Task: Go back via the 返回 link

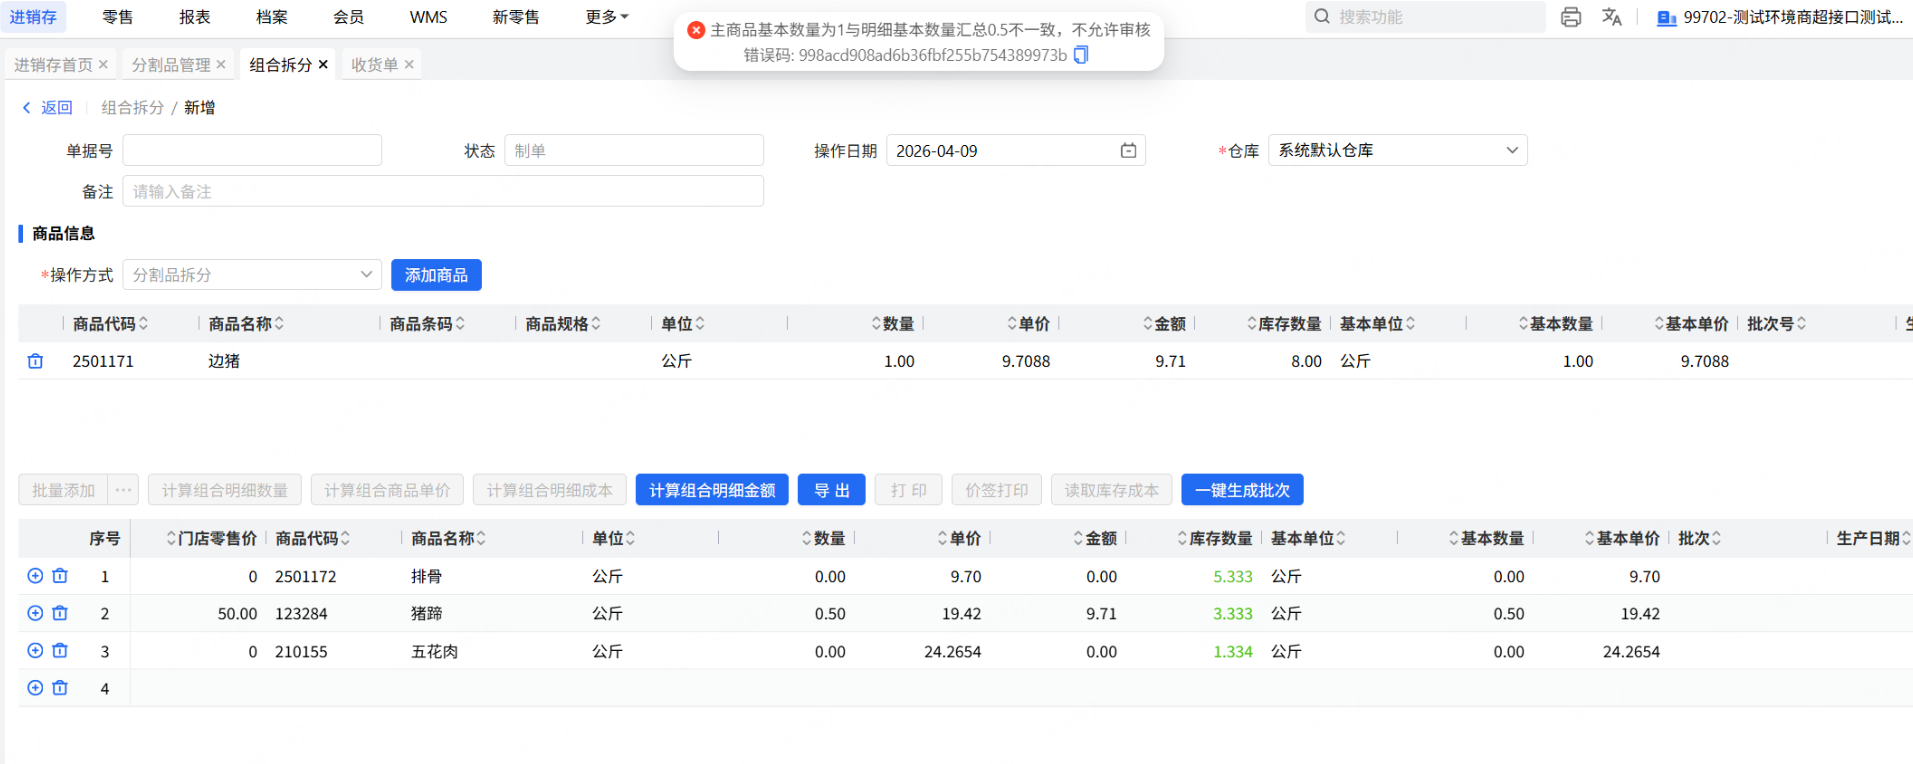Action: click(48, 108)
